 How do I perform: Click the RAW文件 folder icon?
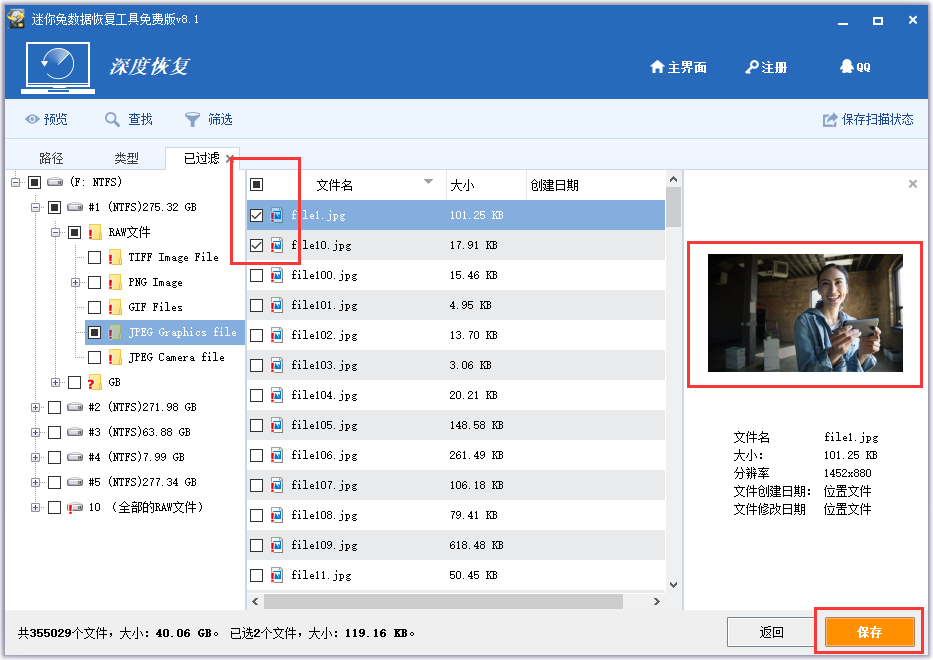click(x=95, y=232)
